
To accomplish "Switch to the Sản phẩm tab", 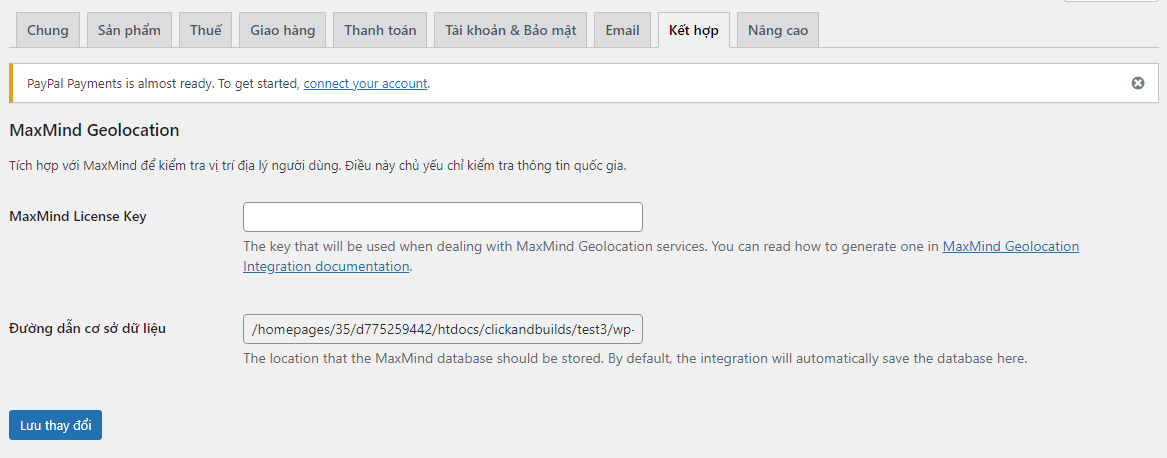I will point(129,30).
